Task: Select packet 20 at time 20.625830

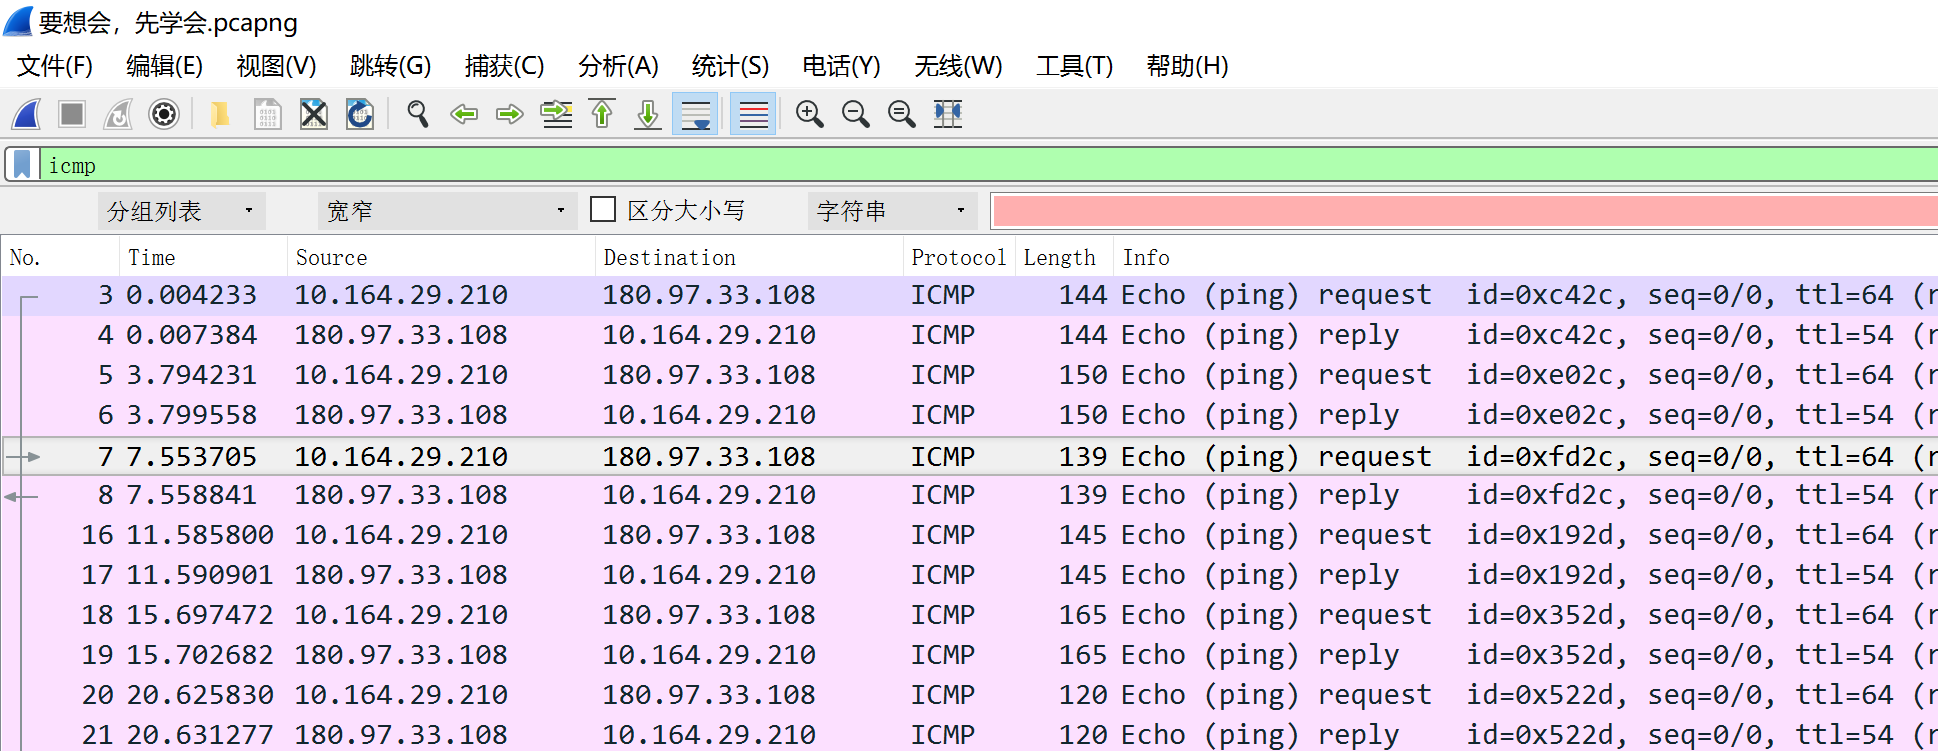Action: point(969,696)
